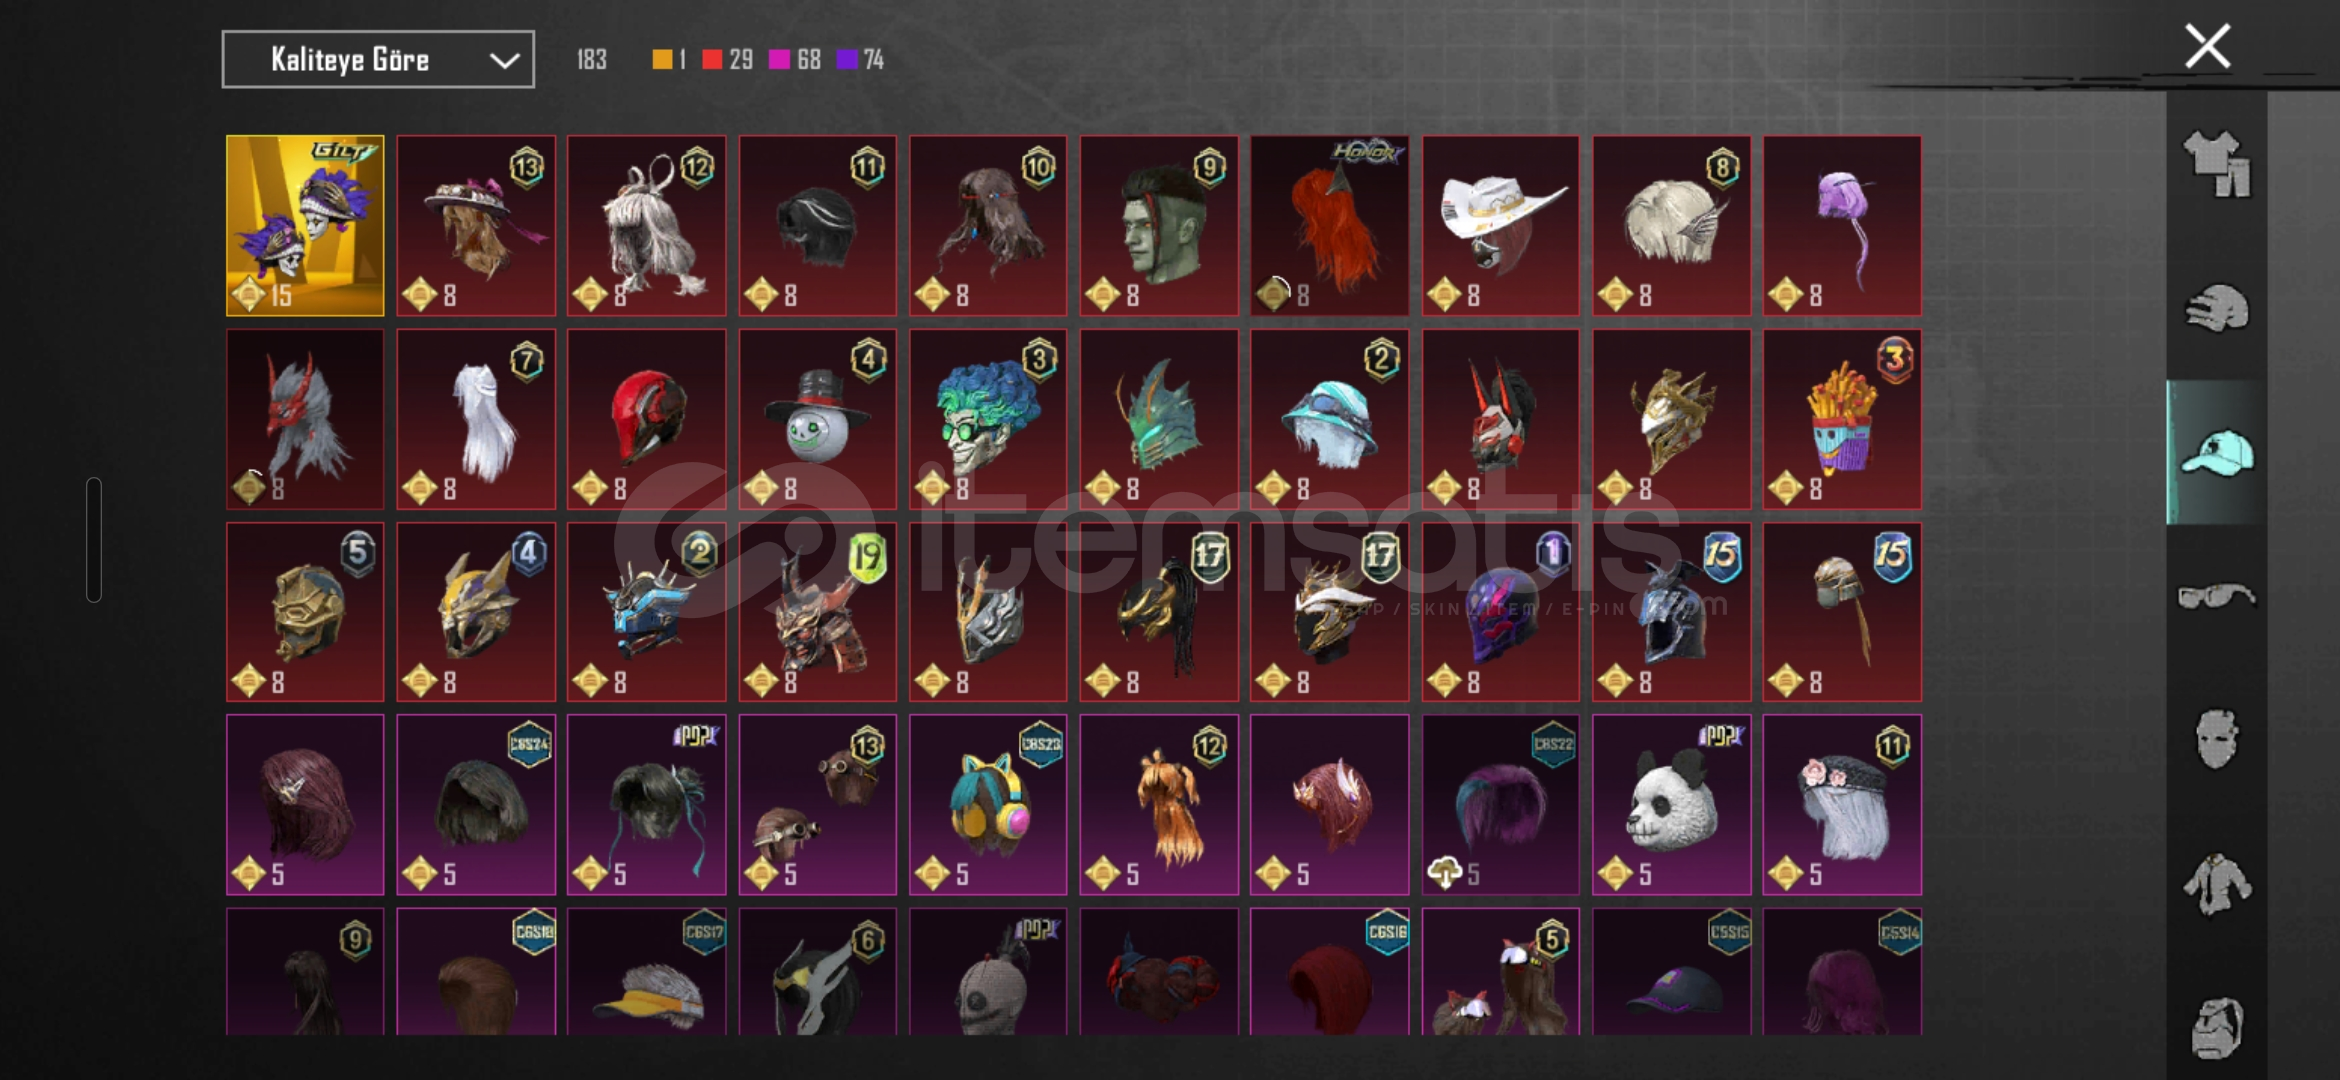Viewport: 2340px width, 1080px height.
Task: Select the white cowboy hat item
Action: click(1500, 226)
